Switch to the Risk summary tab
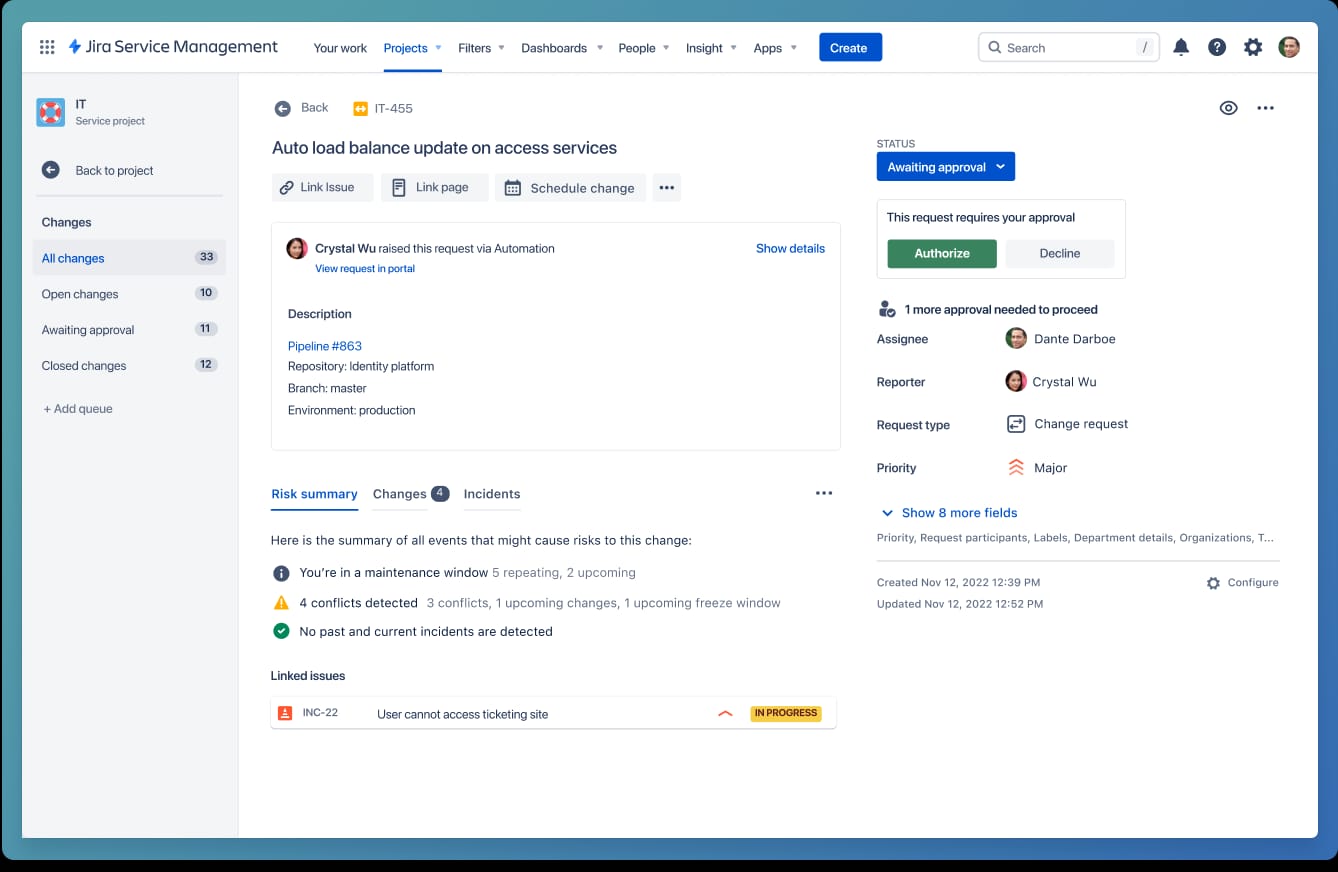1338x872 pixels. 314,494
